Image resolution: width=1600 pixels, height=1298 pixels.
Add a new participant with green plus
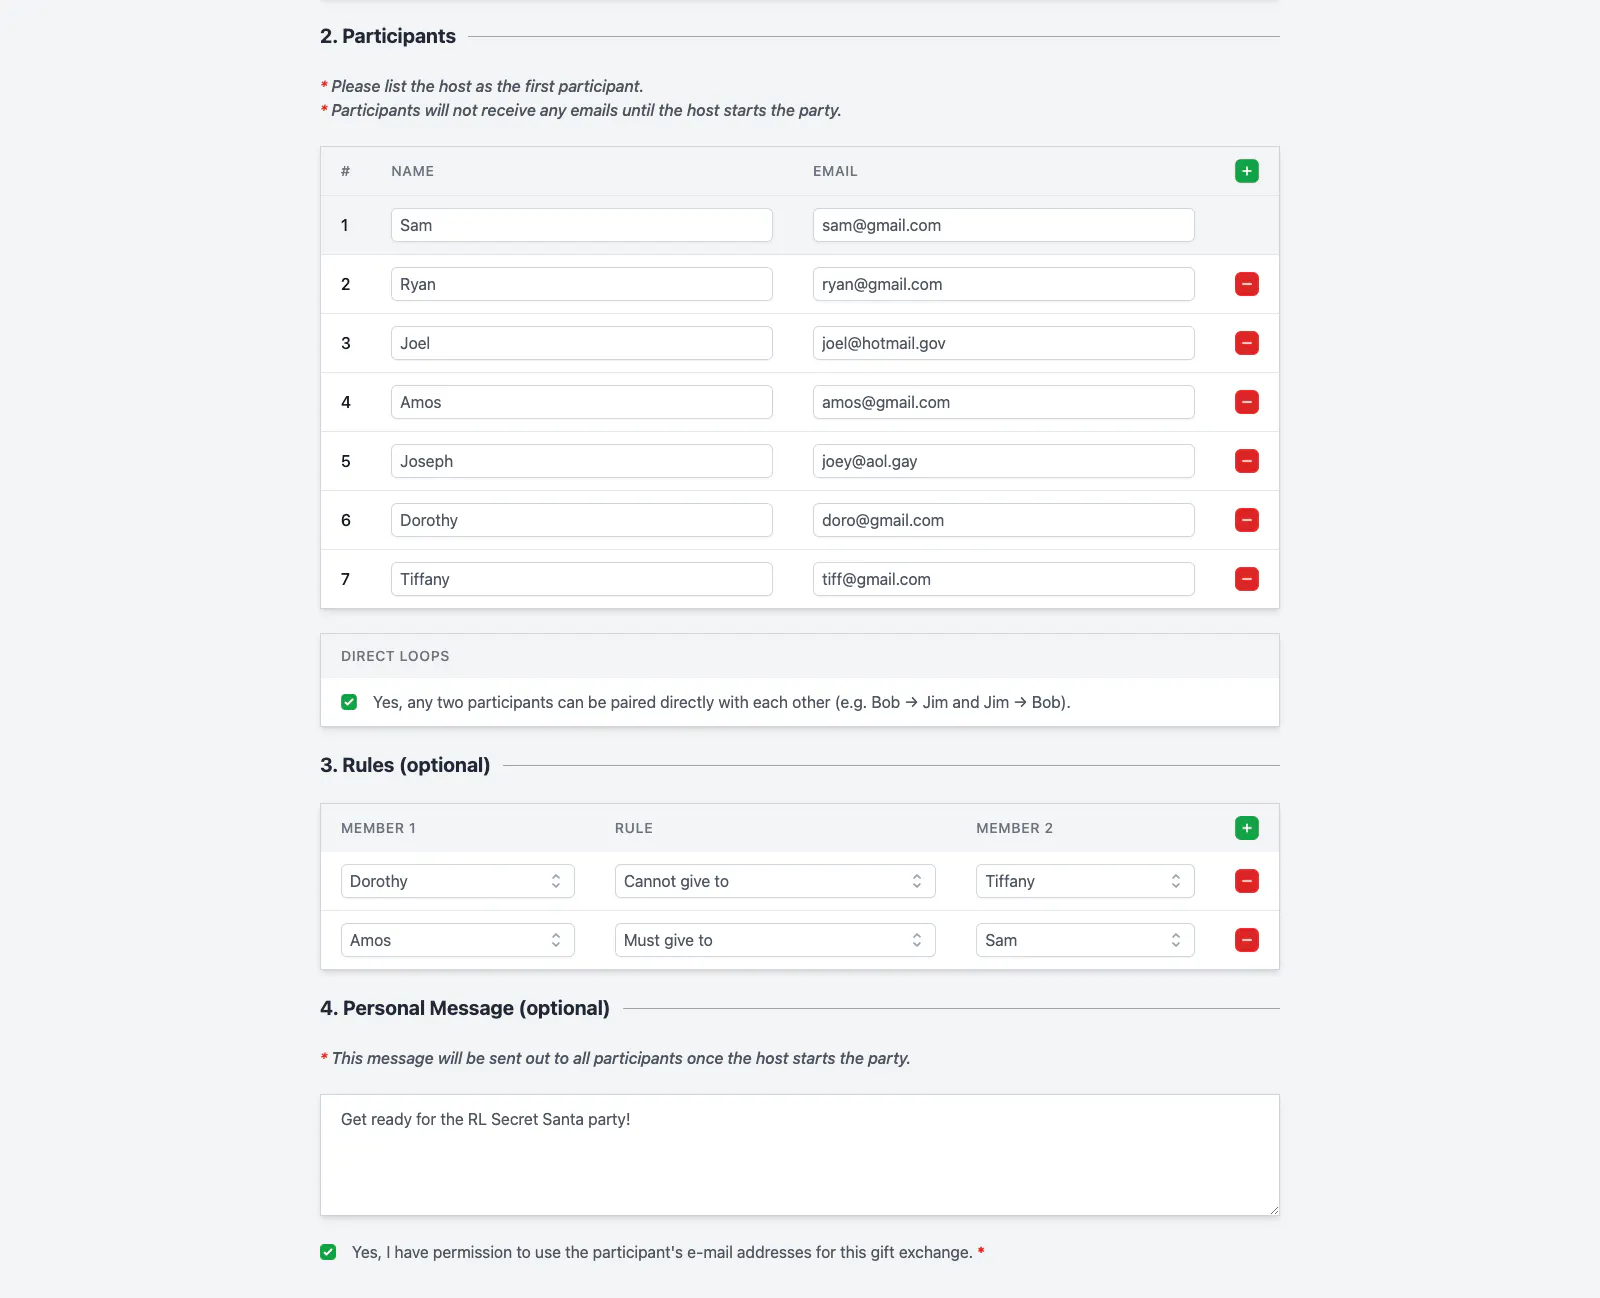coord(1246,171)
